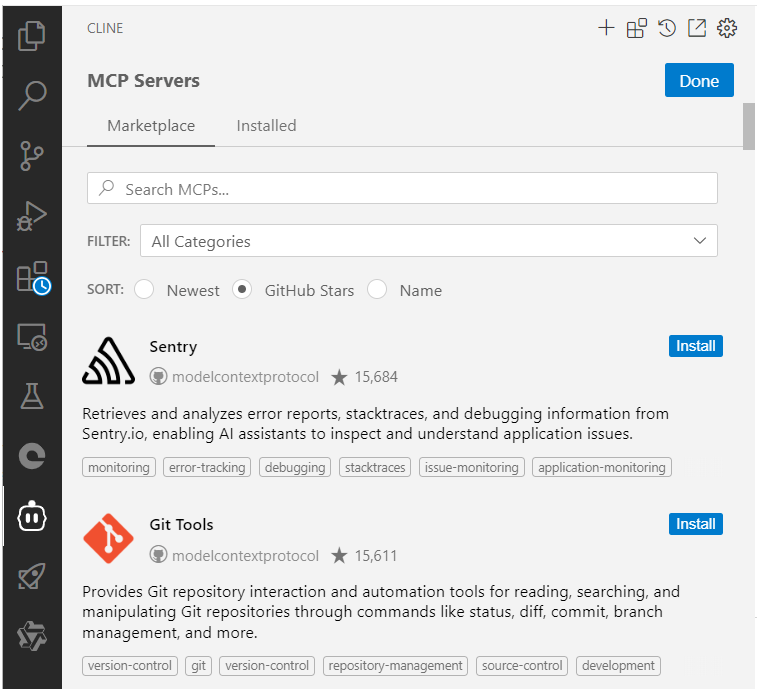Click the issue-monitoring tag
Viewport: 764px width, 698px height.
click(472, 467)
